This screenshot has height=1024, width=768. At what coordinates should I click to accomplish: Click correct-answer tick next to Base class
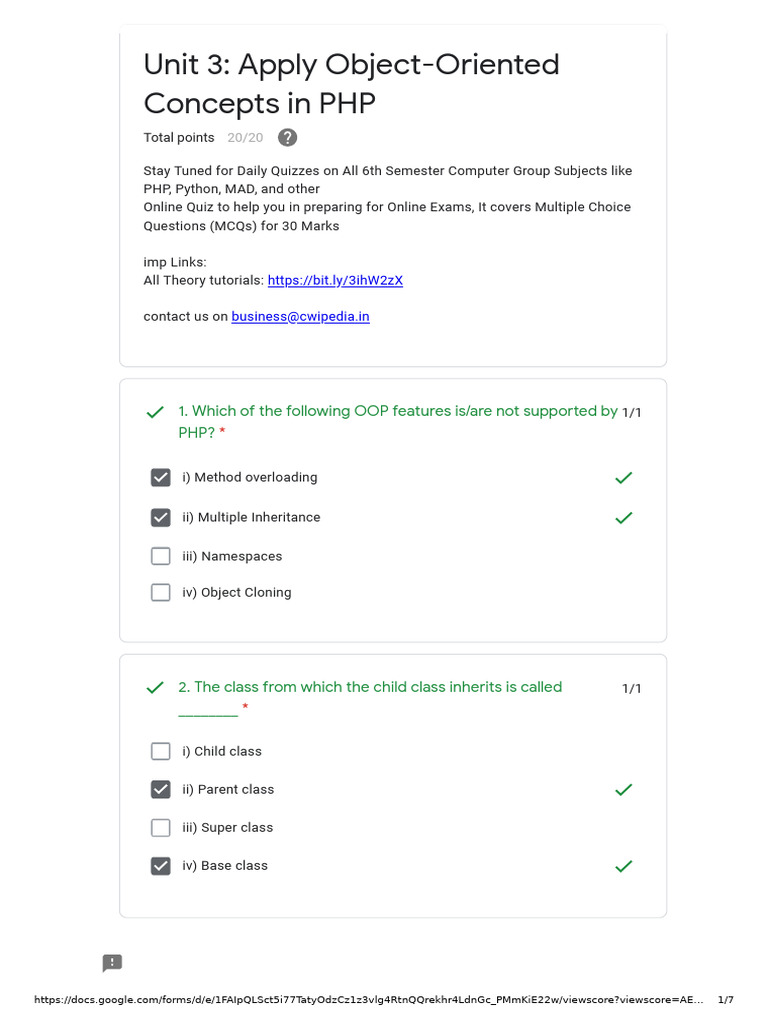click(x=624, y=866)
